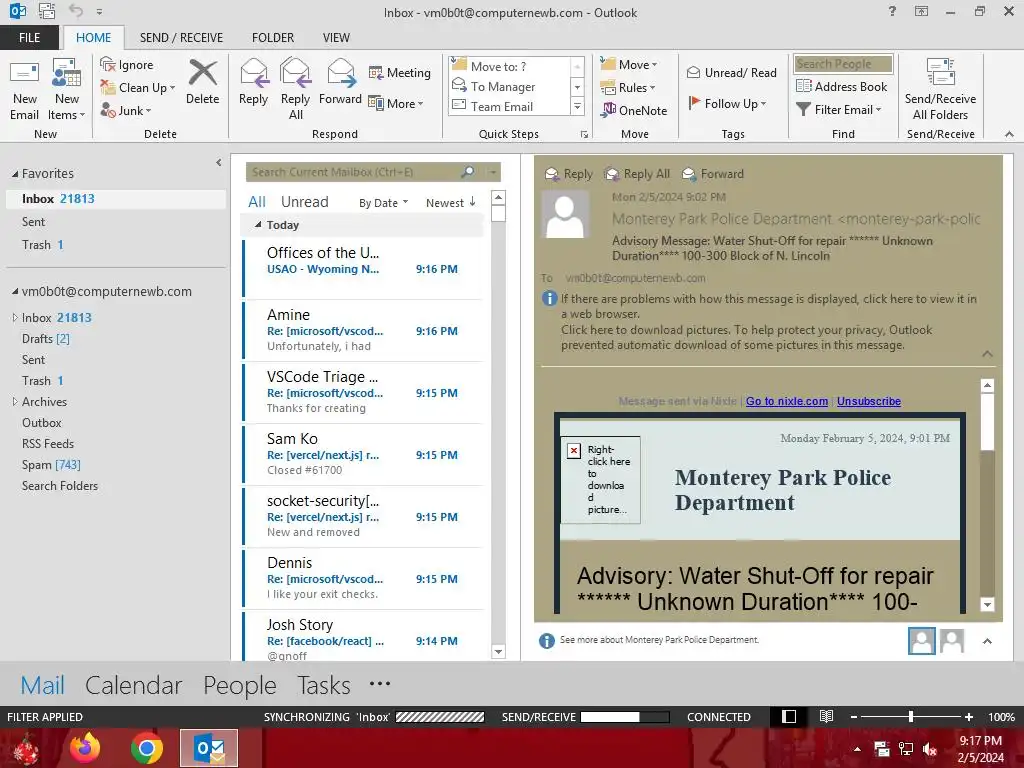This screenshot has width=1024, height=768.
Task: Toggle Newest sort order
Action: (x=451, y=202)
